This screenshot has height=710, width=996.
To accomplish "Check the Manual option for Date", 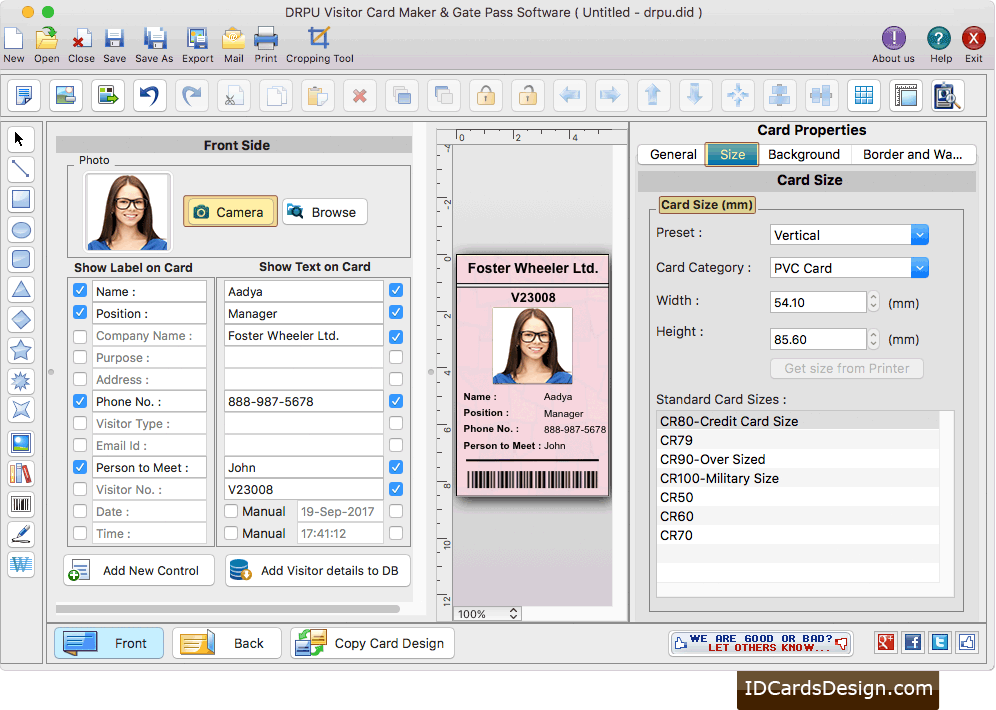I will point(233,511).
